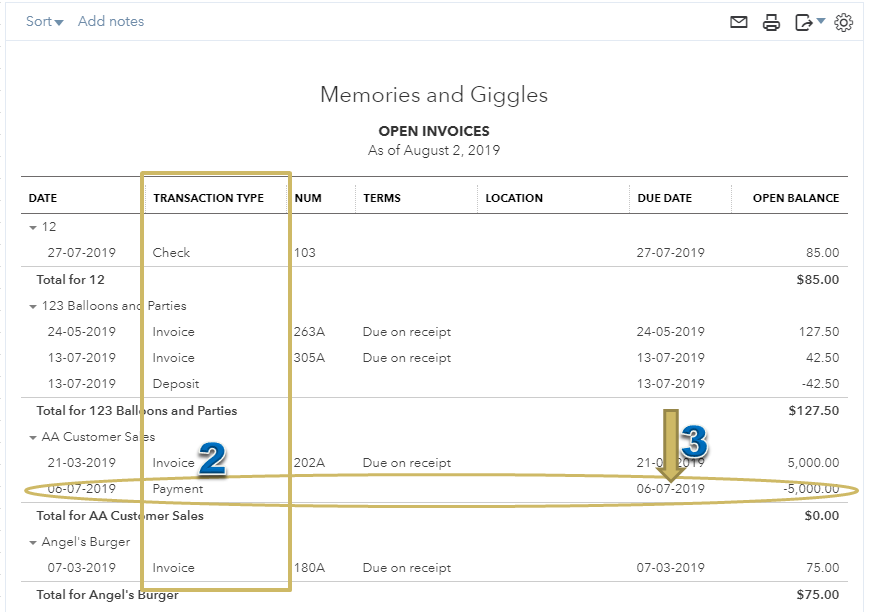Open invoice 180A under Angel's Burger
873x612 pixels.
pyautogui.click(x=175, y=567)
